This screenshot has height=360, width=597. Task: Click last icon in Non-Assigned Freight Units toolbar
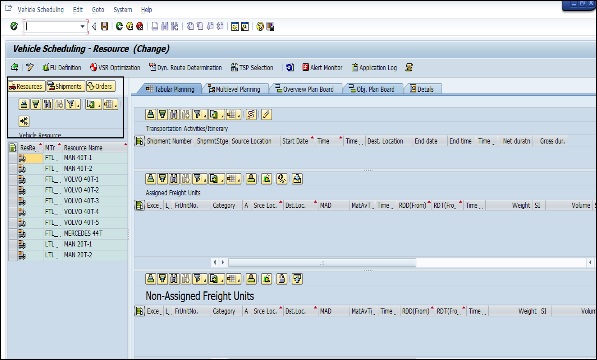click(x=297, y=279)
